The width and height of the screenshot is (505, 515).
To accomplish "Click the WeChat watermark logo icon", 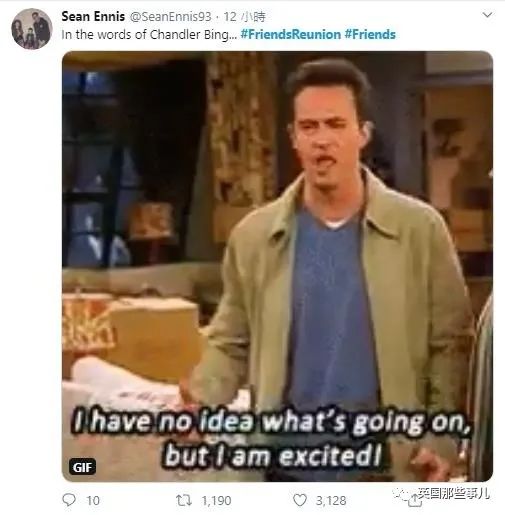I will 403,494.
